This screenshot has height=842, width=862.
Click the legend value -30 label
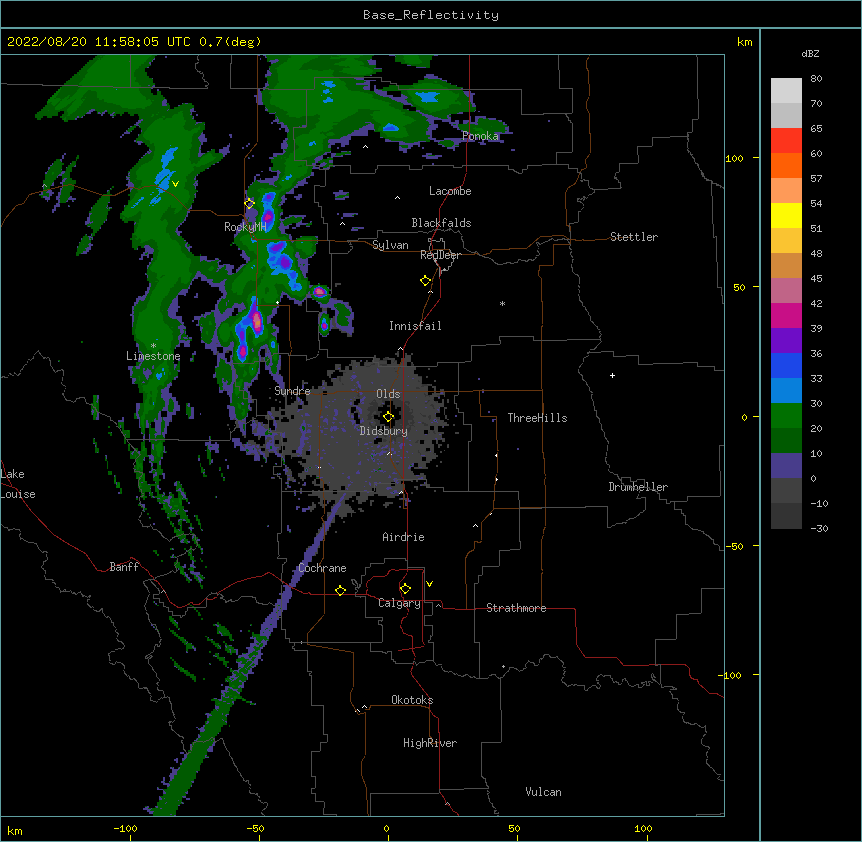[x=819, y=528]
